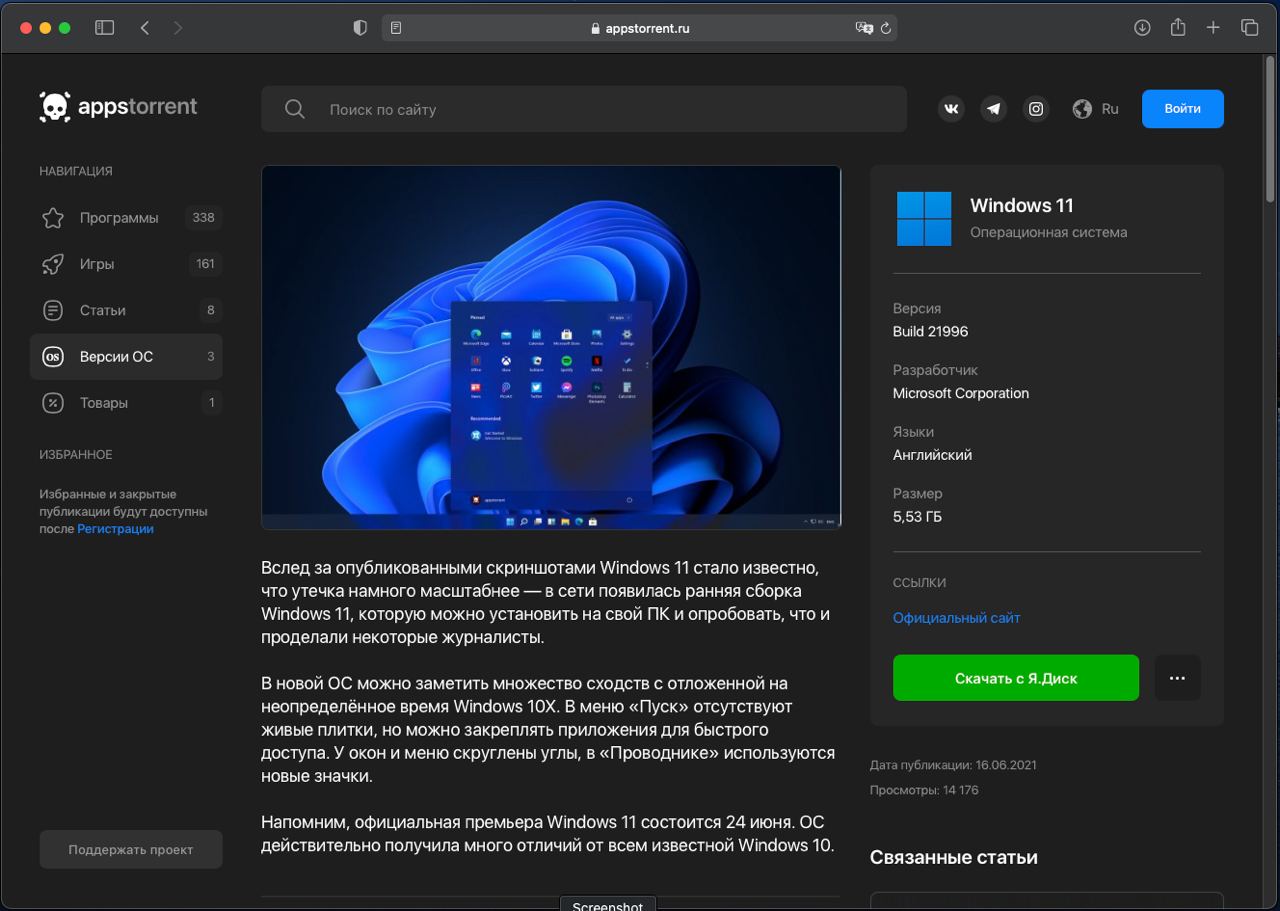1280x911 pixels.
Task: Click the Статьи document icon
Action: pos(53,310)
